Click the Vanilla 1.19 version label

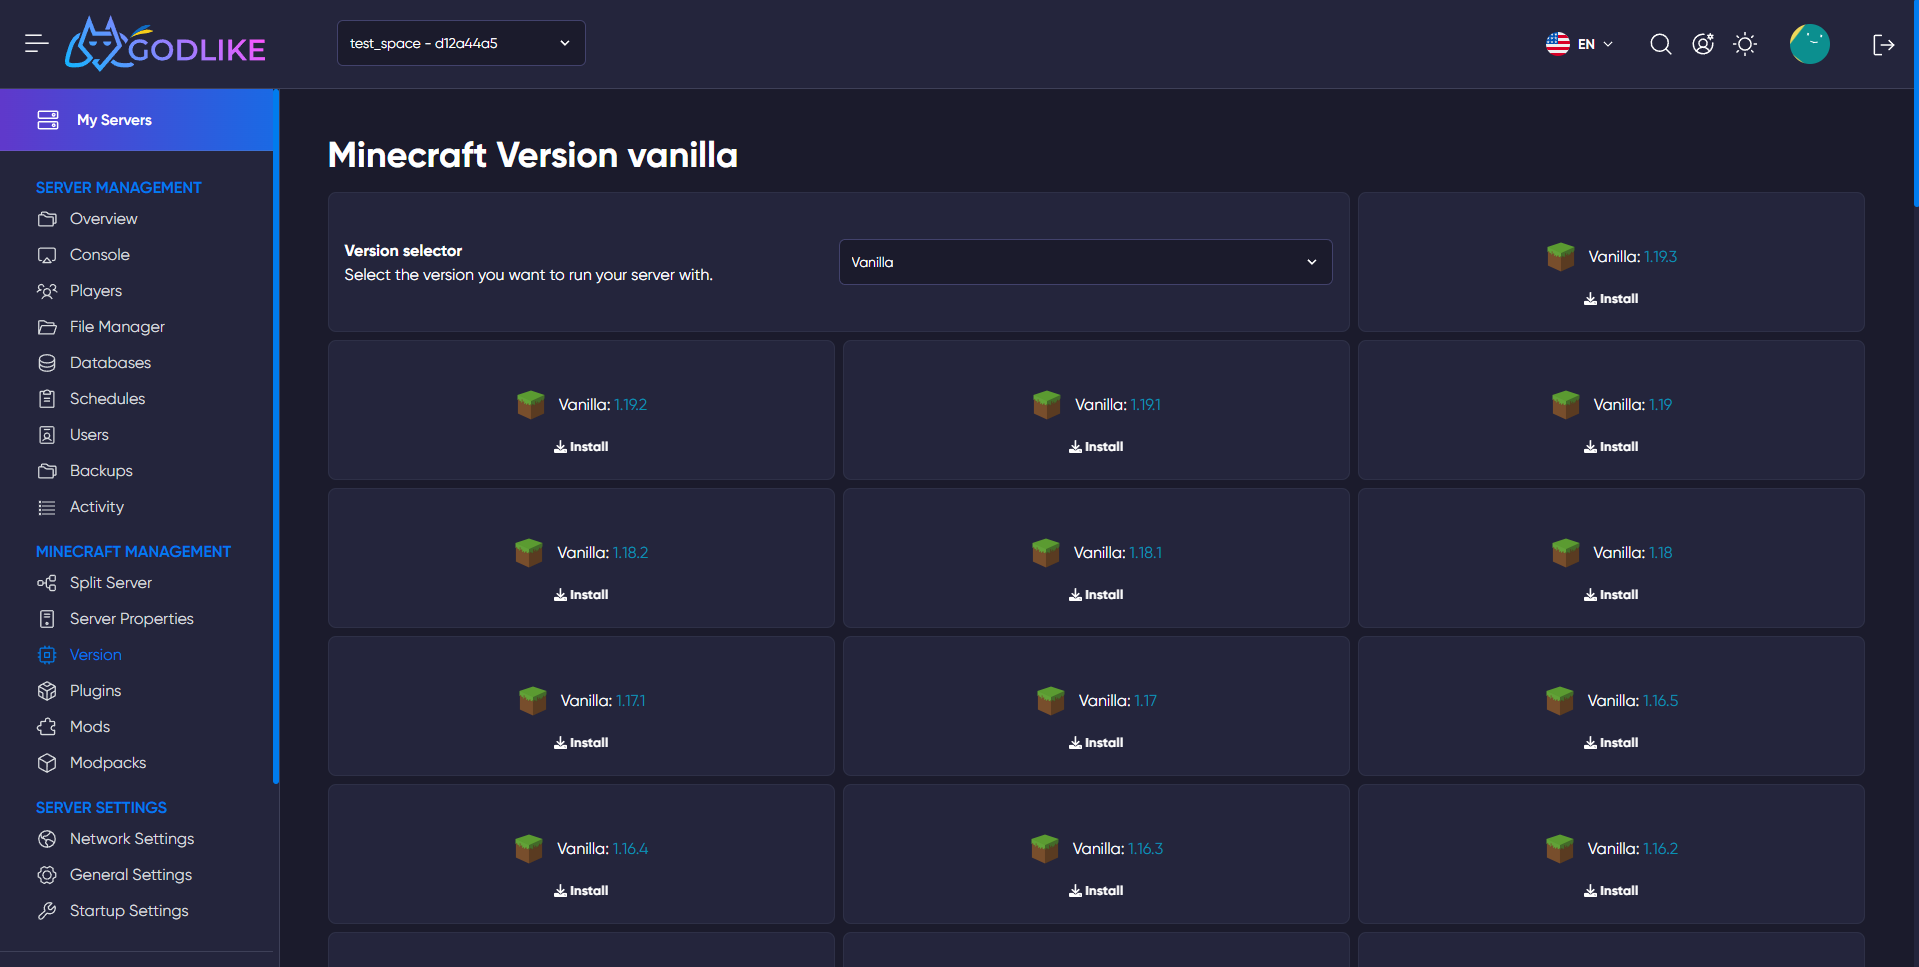1632,405
